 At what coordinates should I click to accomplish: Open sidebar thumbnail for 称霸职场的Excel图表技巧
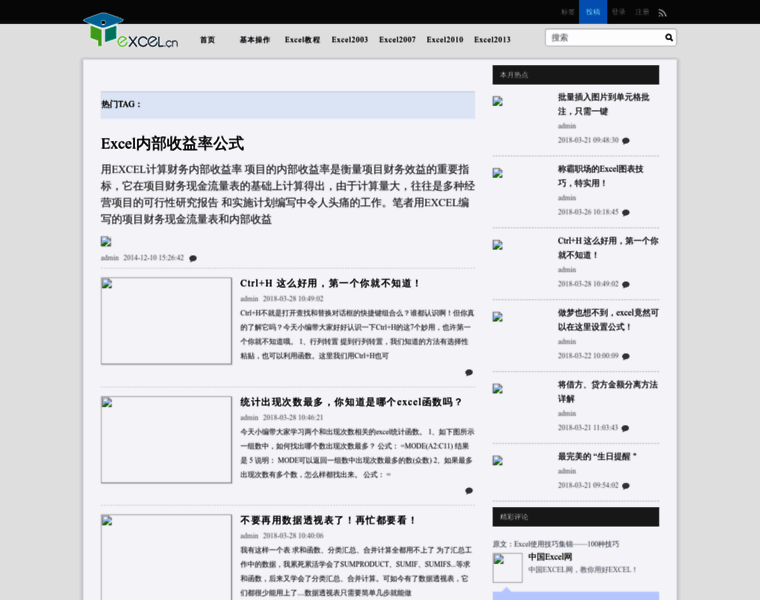498,173
